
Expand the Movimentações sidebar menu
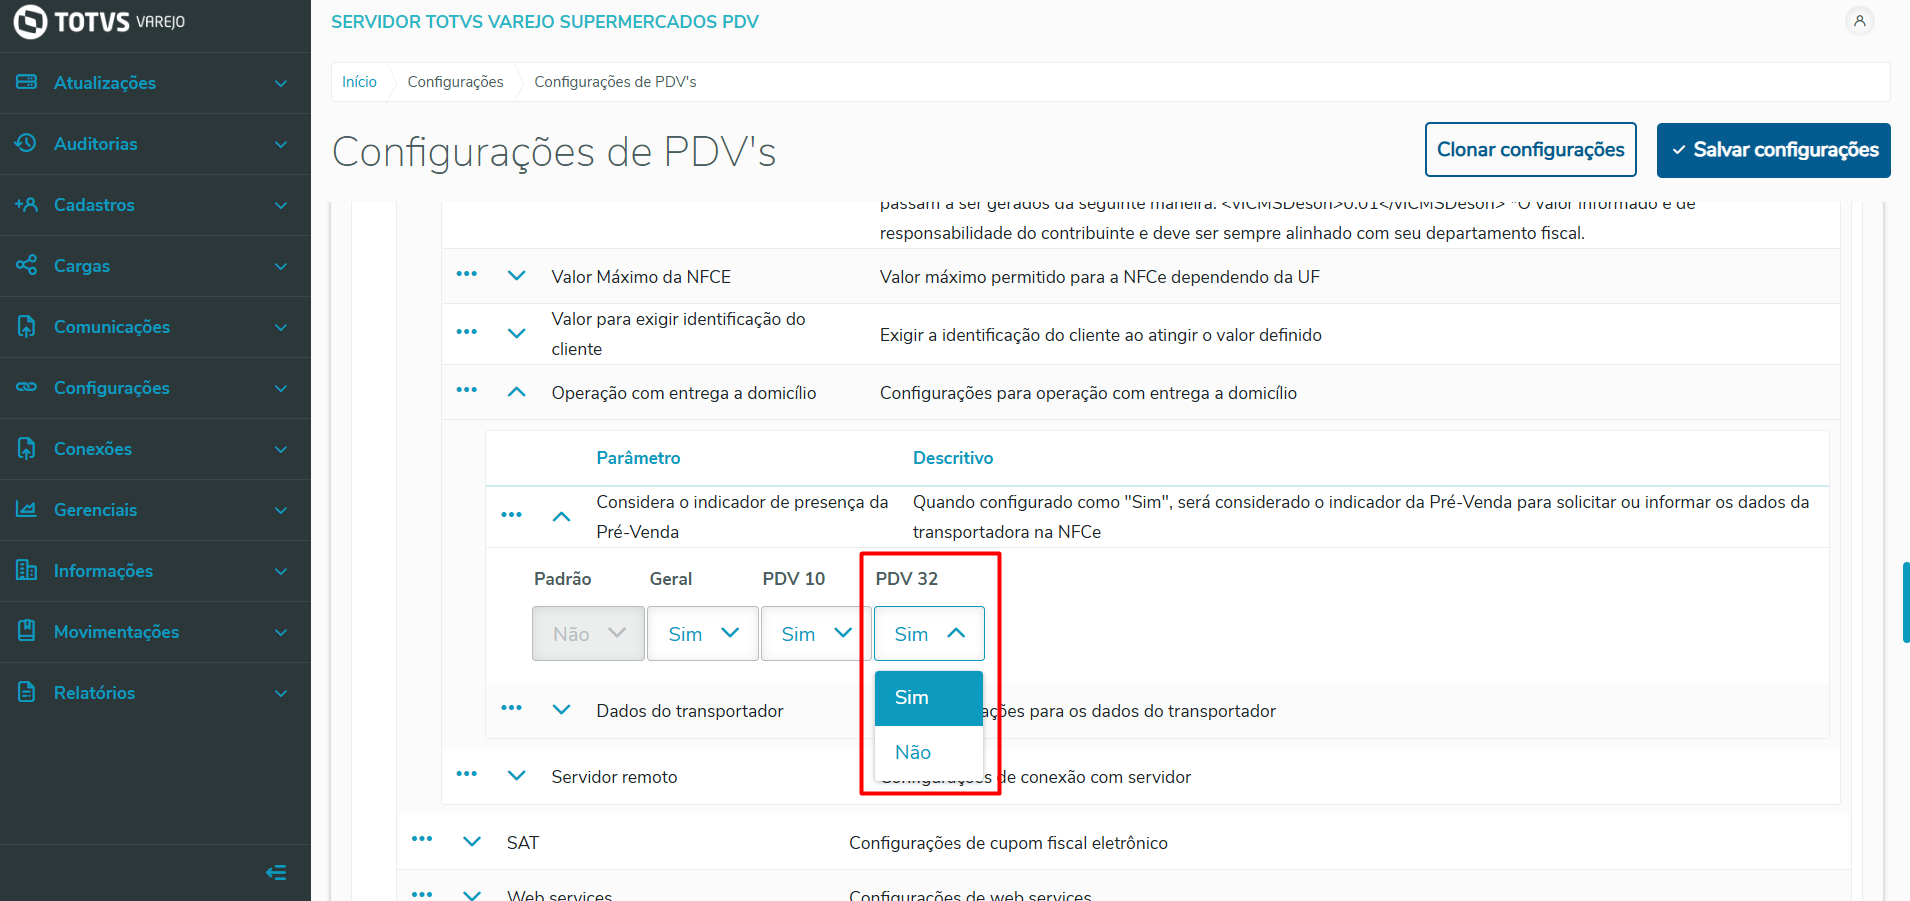(281, 632)
